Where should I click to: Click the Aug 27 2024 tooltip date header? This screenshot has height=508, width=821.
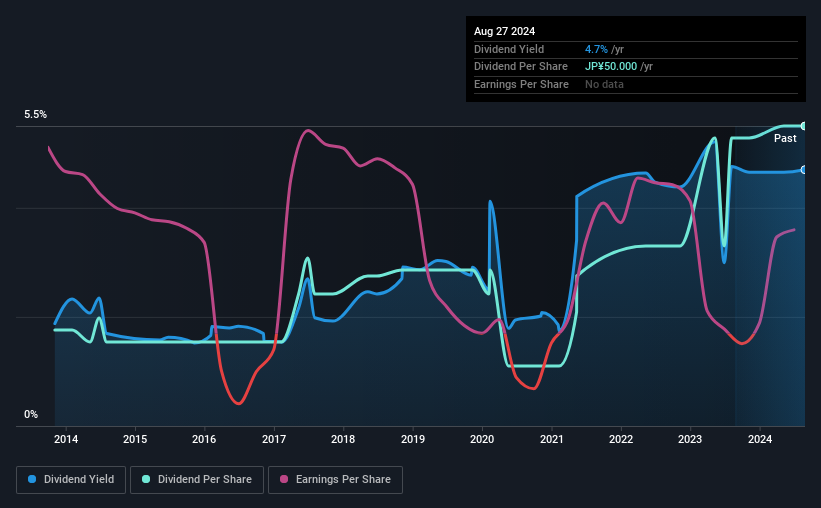pyautogui.click(x=504, y=31)
